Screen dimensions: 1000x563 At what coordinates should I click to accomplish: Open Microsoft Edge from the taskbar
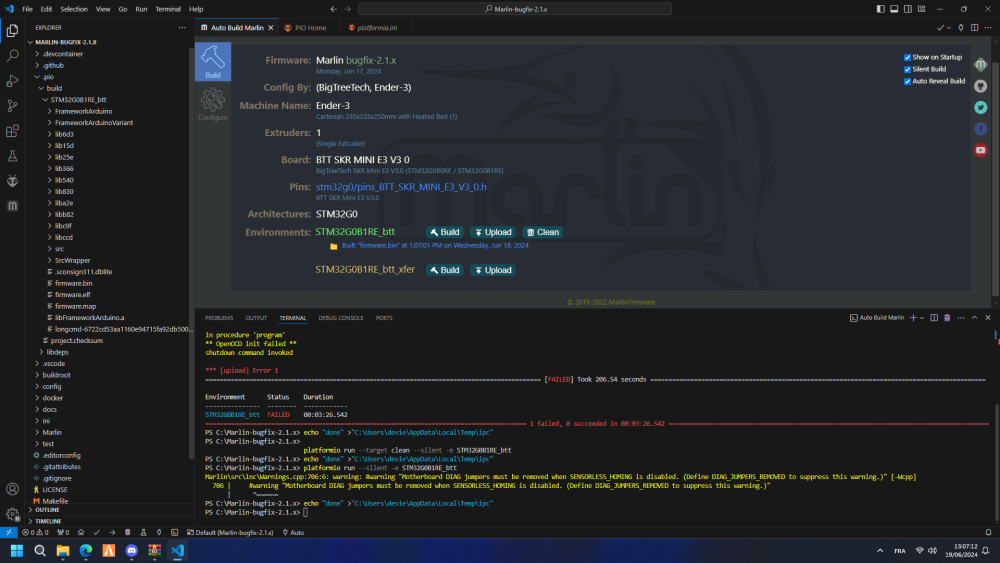[x=85, y=550]
